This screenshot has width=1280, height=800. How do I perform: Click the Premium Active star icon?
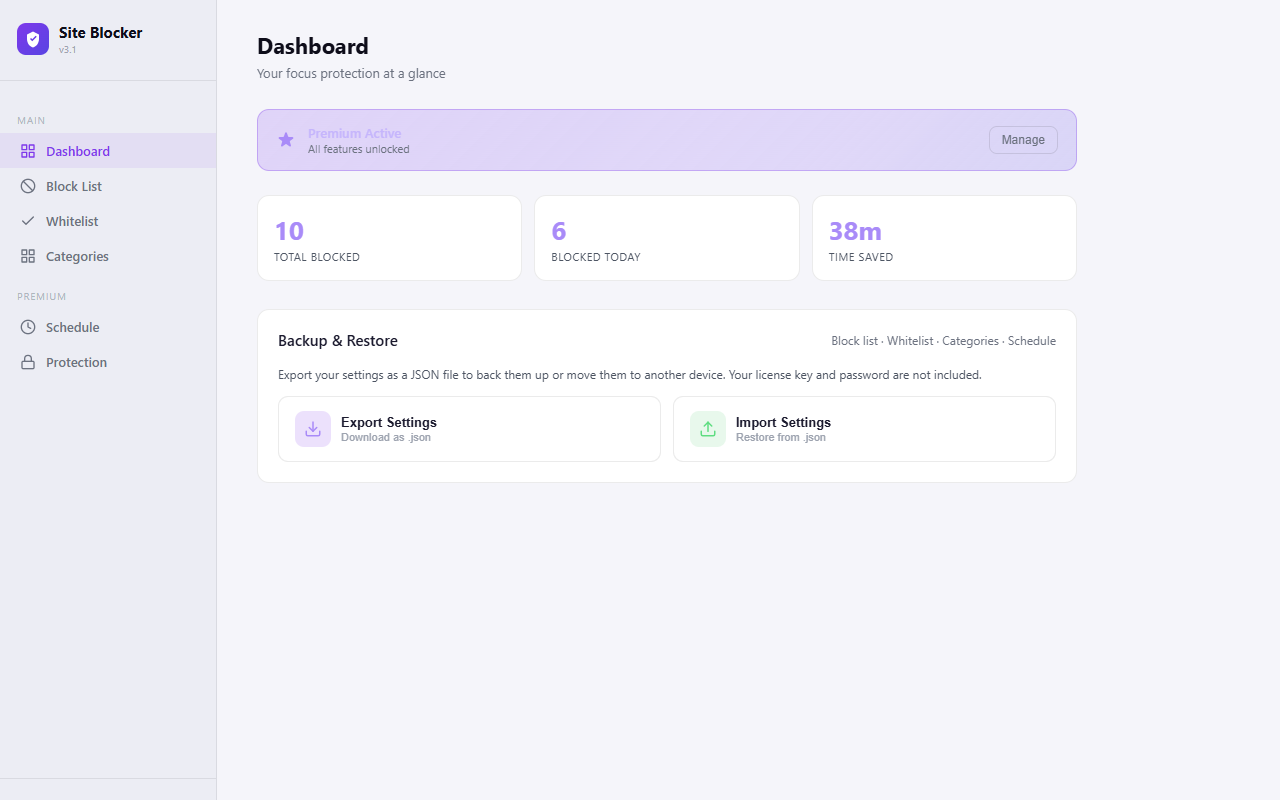tap(286, 140)
